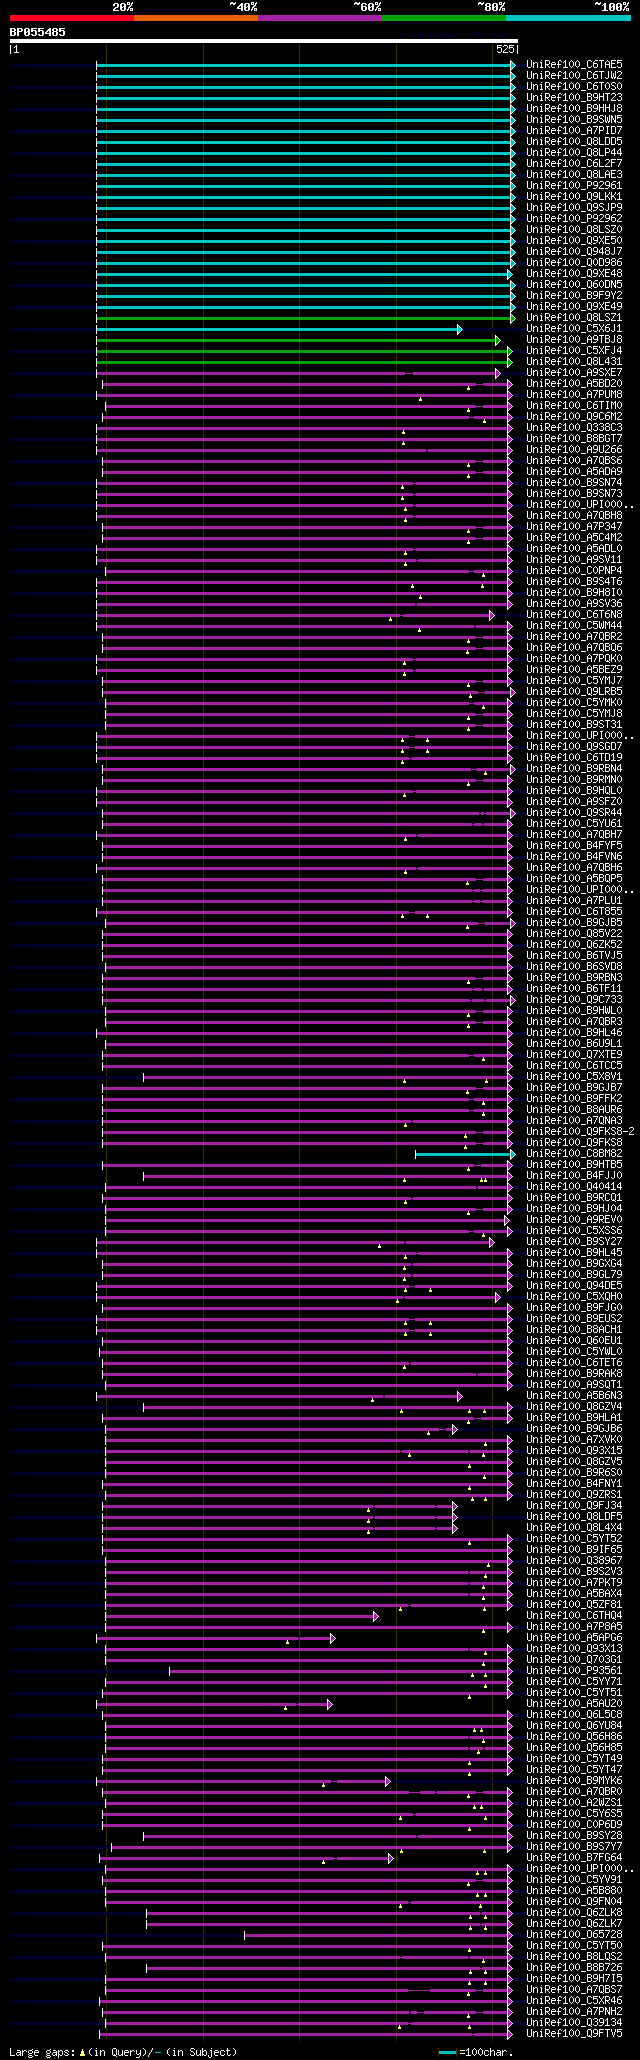Select the label UniRef100_Q948J7
The image size is (640, 2060).
pyautogui.click(x=574, y=251)
